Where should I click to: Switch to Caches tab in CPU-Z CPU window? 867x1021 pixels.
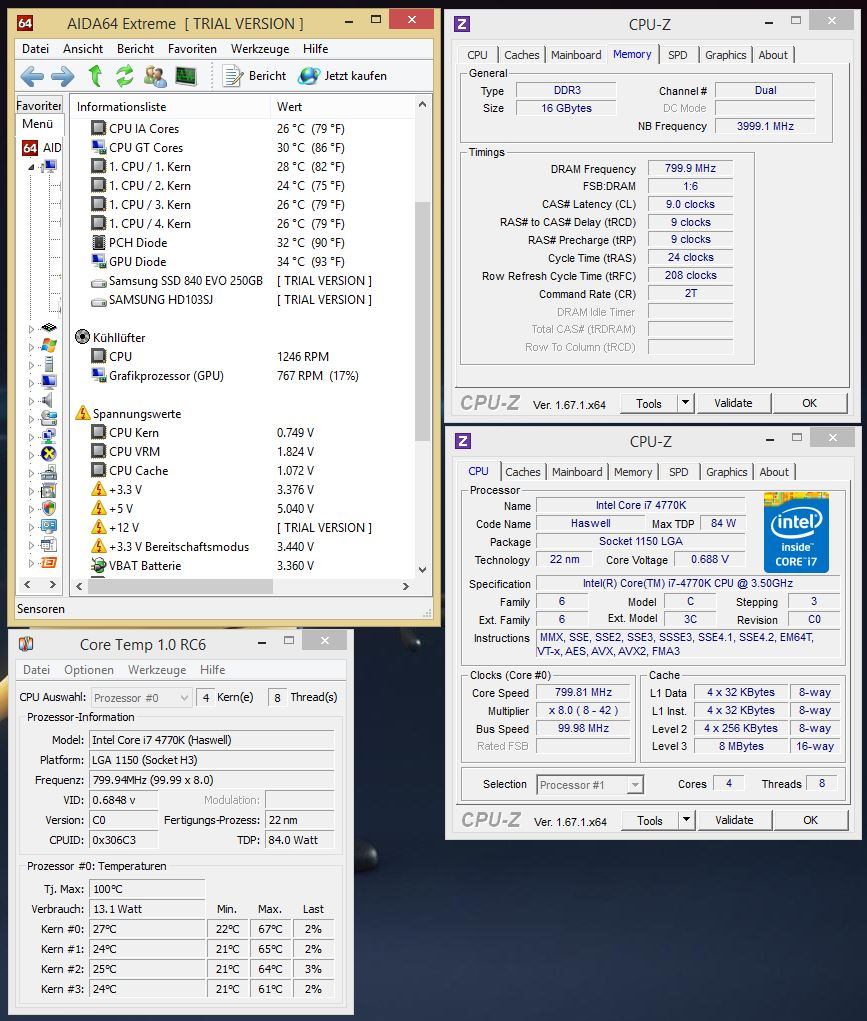click(522, 472)
